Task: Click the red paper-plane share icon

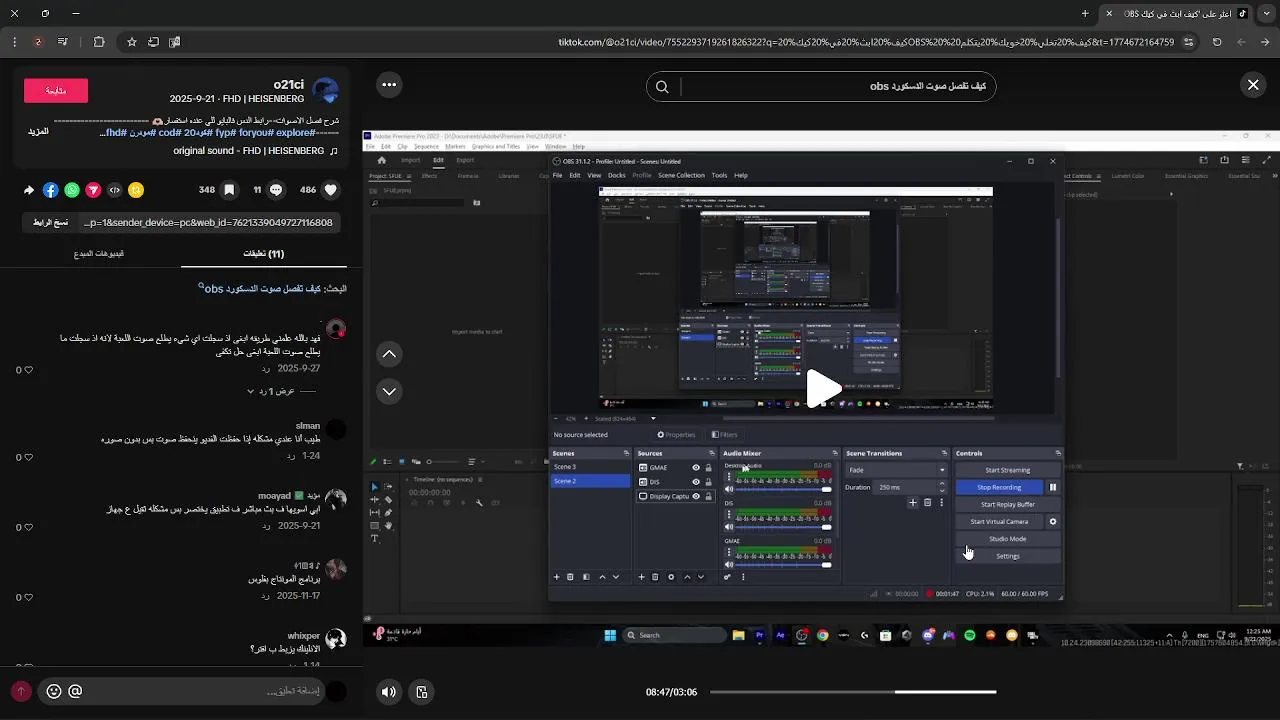Action: tap(93, 190)
